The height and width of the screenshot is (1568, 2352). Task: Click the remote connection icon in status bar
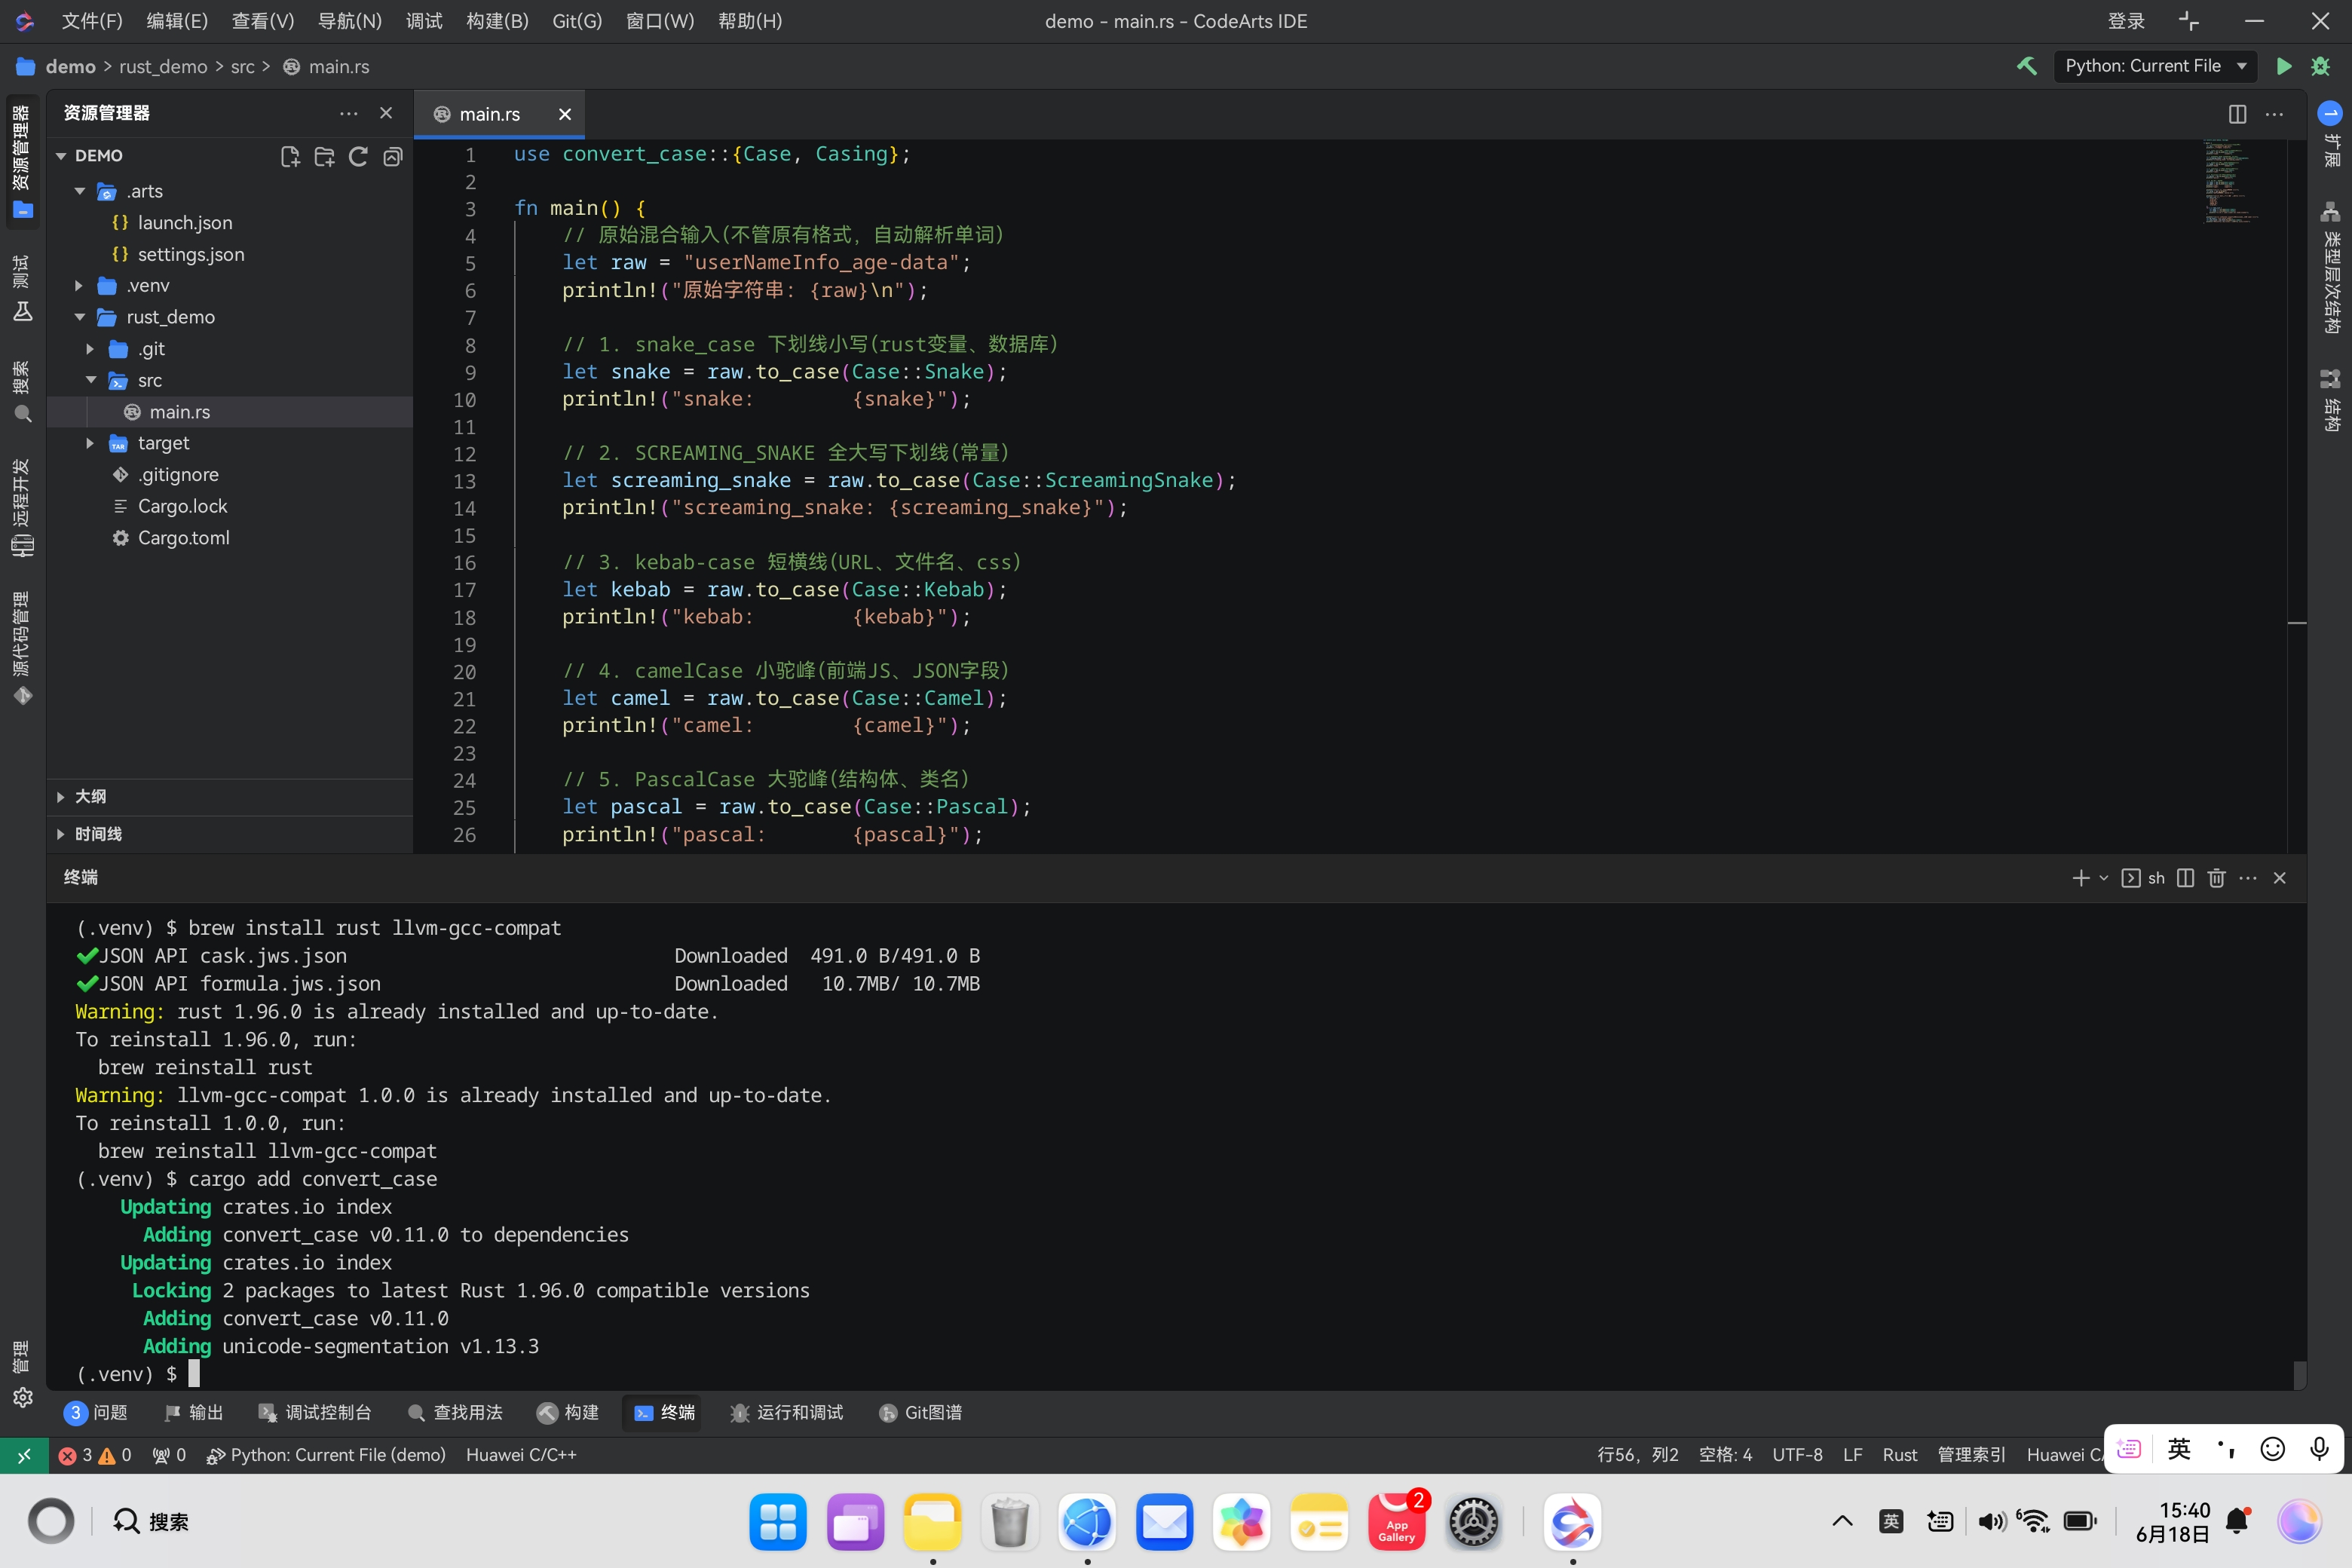(24, 1455)
